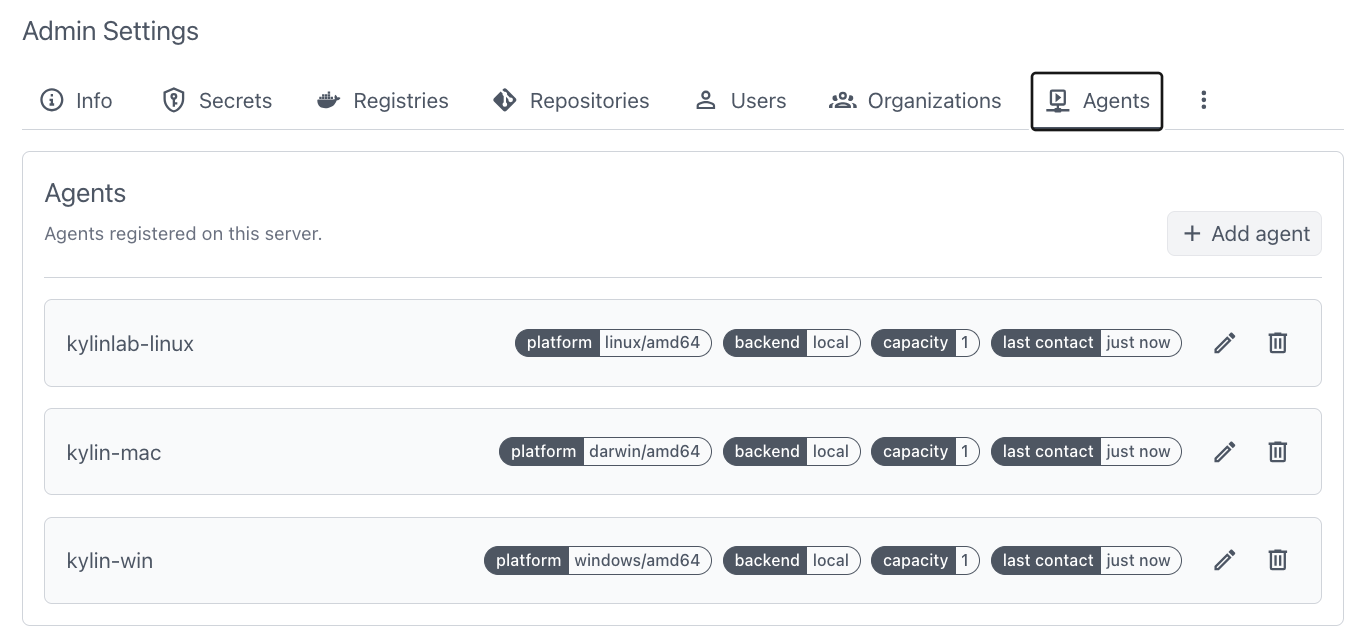Select the Repositories tab

[571, 101]
